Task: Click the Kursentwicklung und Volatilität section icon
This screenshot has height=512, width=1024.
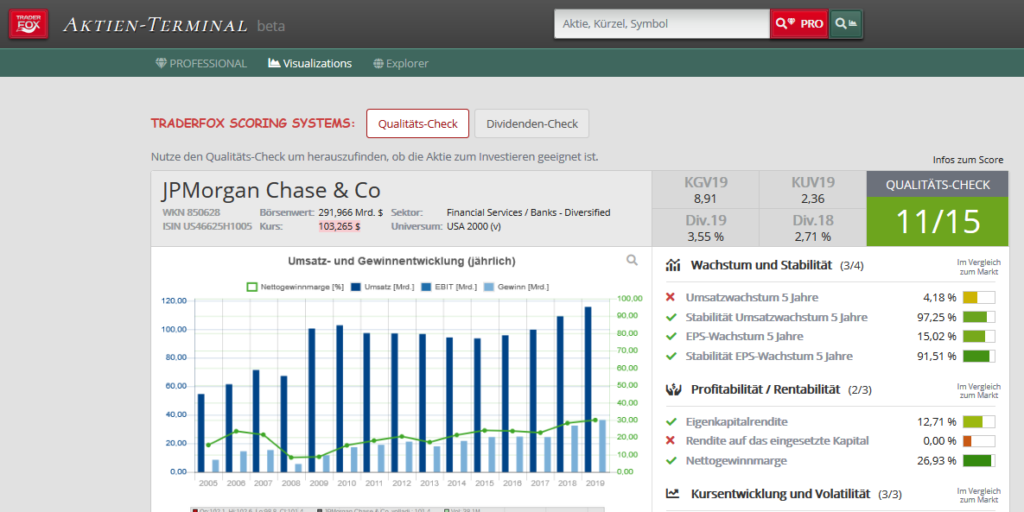Action: 673,494
